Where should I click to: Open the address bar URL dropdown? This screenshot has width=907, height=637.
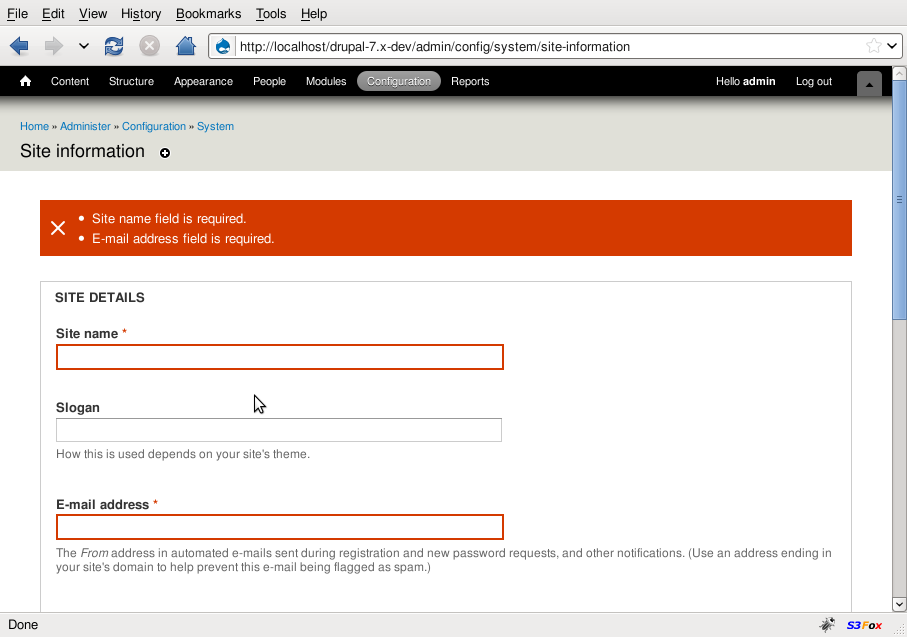(x=892, y=46)
